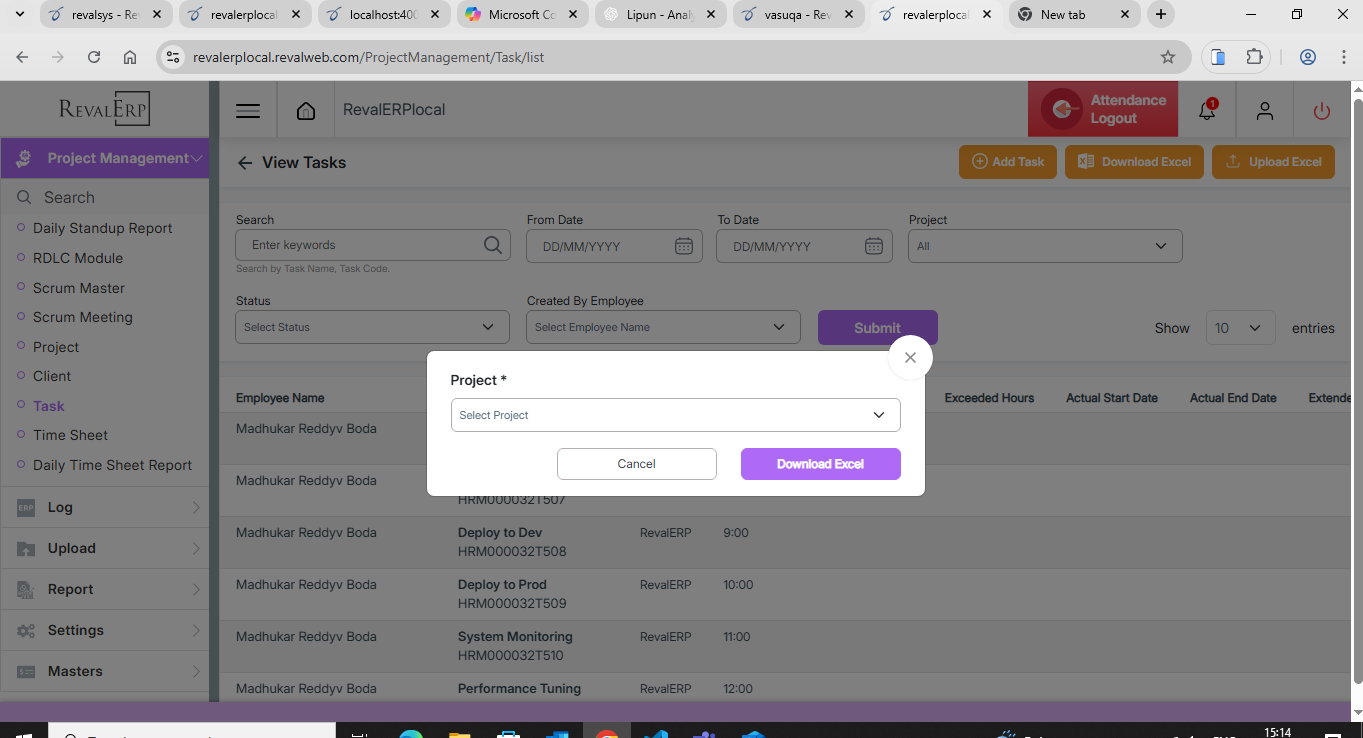Viewport: 1363px width, 738px height.
Task: Open Time Sheet in the sidebar
Action: click(x=70, y=435)
